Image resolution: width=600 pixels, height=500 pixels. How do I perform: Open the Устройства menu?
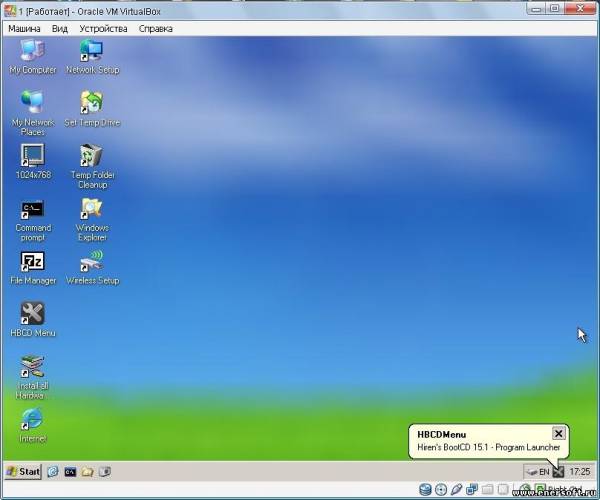click(x=103, y=29)
